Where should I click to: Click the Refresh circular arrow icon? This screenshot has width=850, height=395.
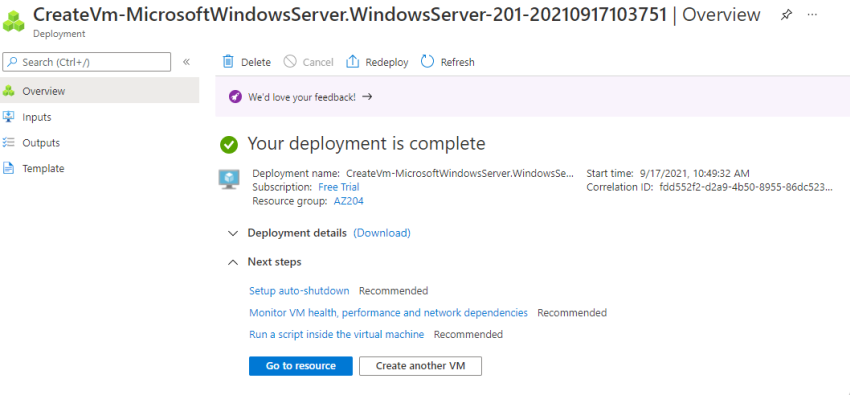pyautogui.click(x=428, y=62)
